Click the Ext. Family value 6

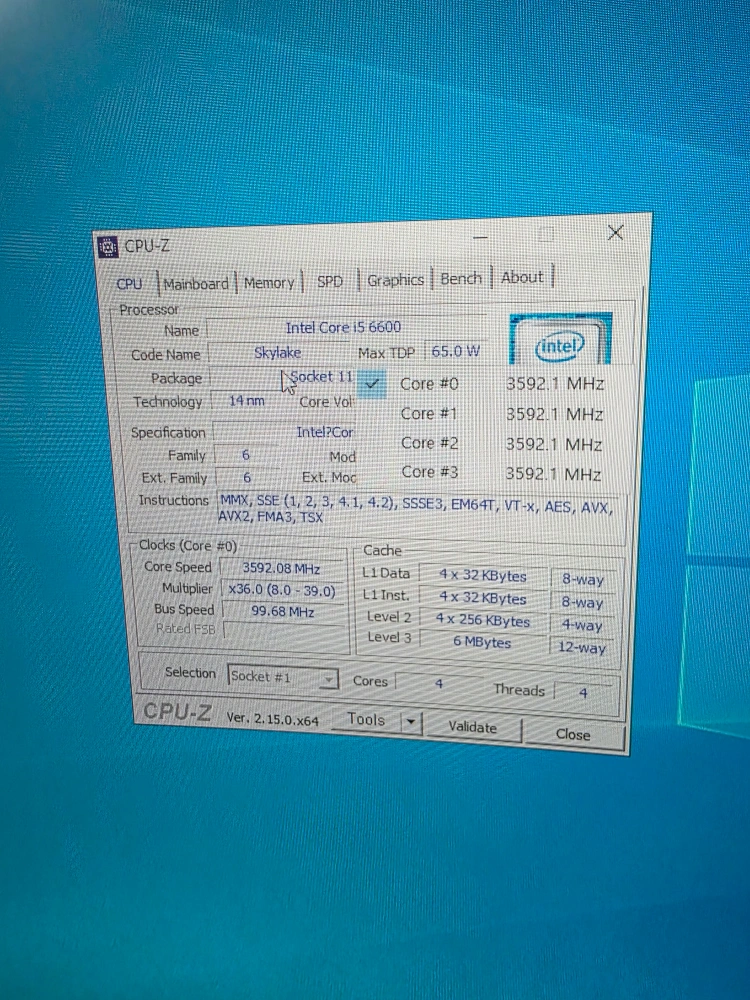point(247,478)
